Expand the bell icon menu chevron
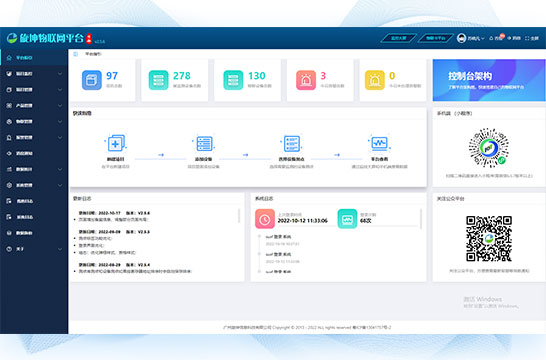 [60, 138]
